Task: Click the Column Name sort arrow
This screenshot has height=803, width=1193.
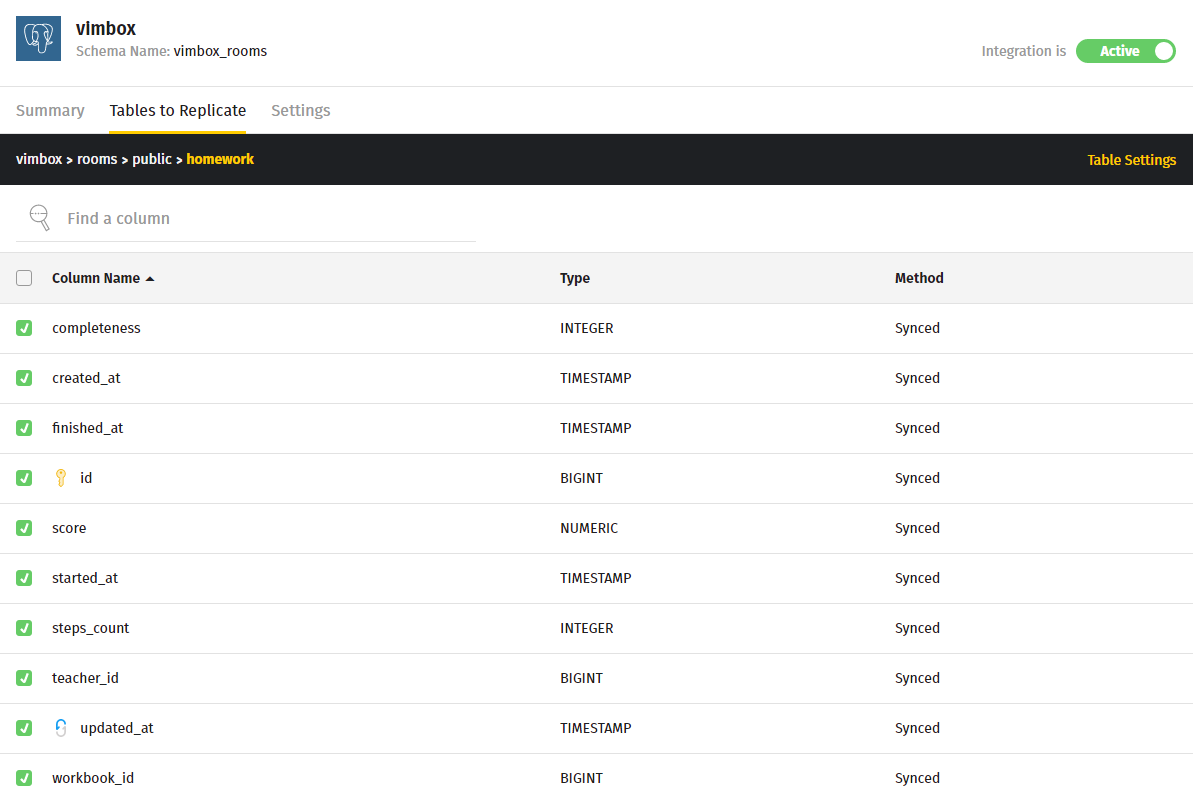Action: click(x=150, y=279)
